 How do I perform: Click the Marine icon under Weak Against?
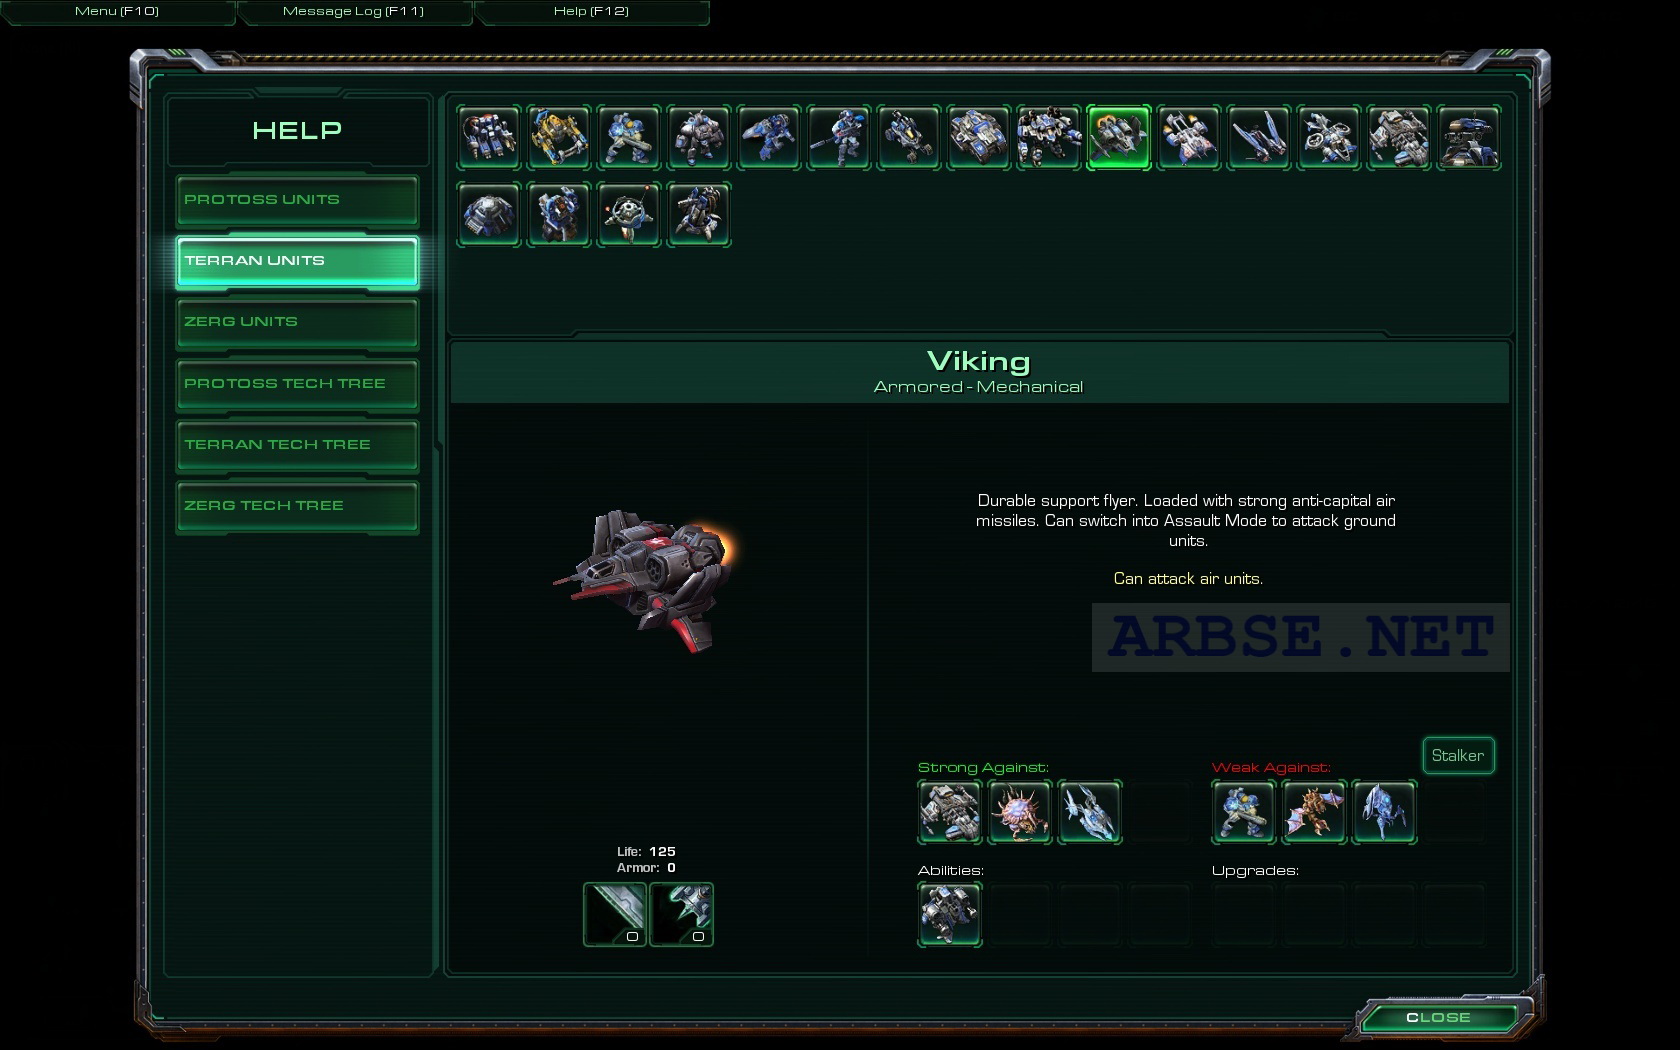click(x=1244, y=812)
